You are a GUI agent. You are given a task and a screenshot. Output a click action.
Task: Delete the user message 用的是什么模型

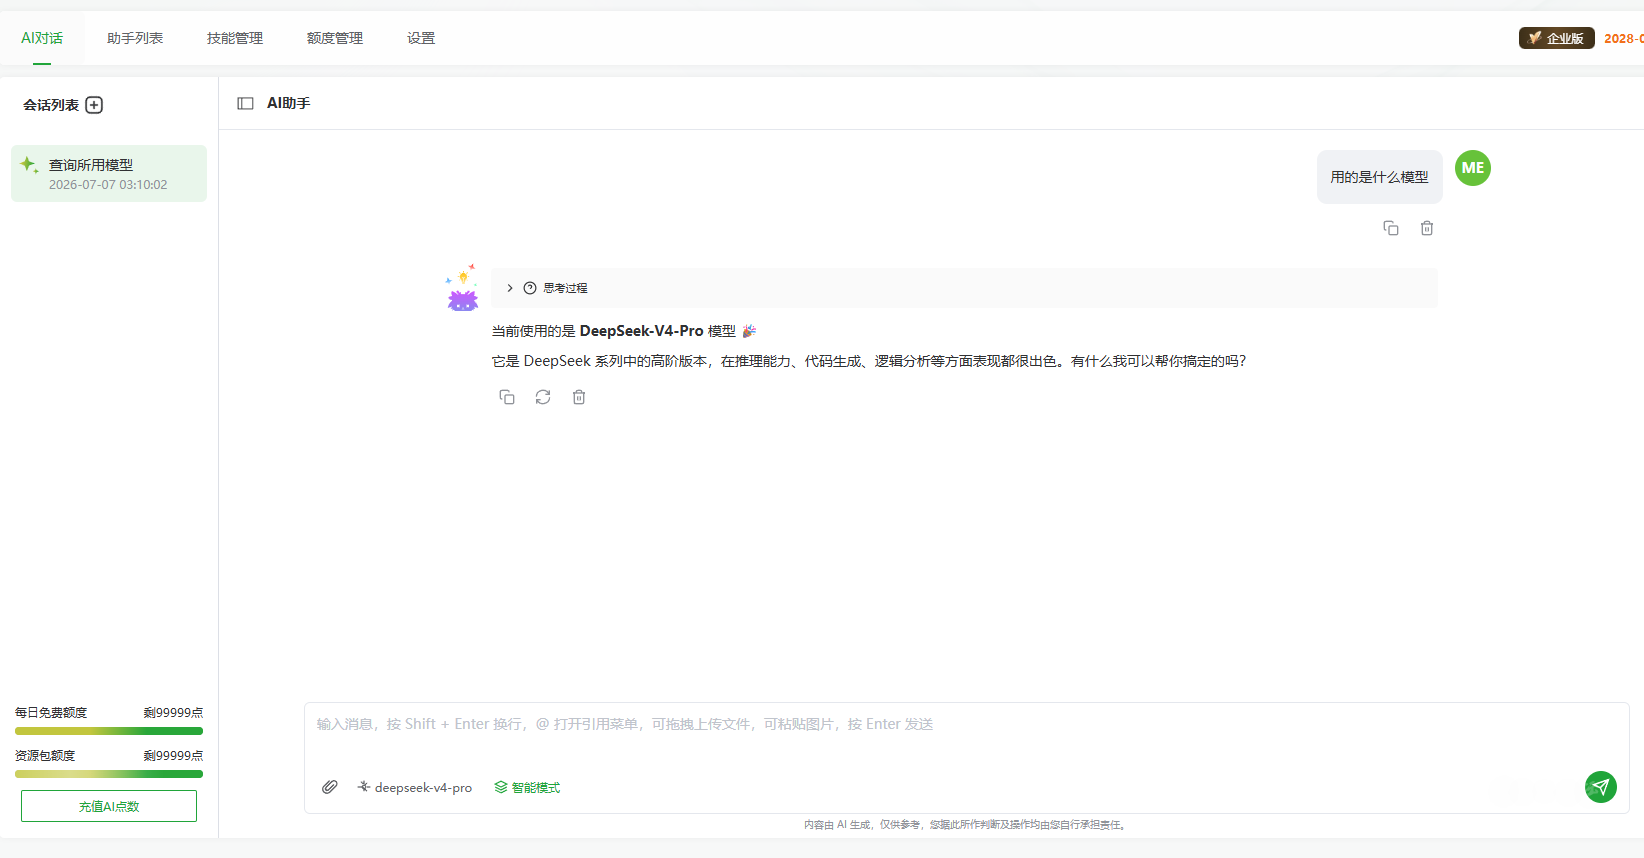(1427, 228)
